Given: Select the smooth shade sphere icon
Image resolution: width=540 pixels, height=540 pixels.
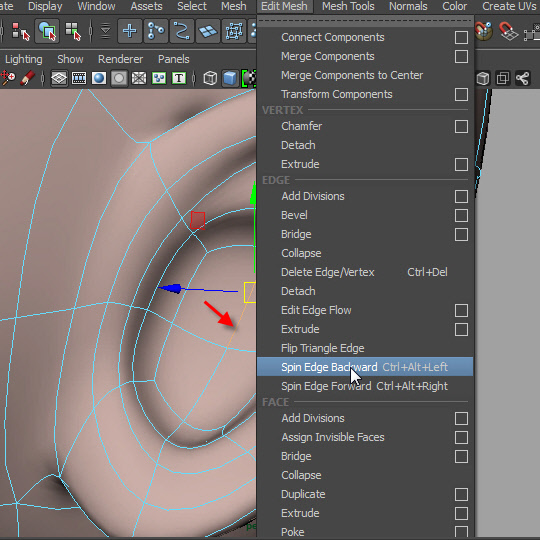Looking at the screenshot, I should [x=99, y=78].
